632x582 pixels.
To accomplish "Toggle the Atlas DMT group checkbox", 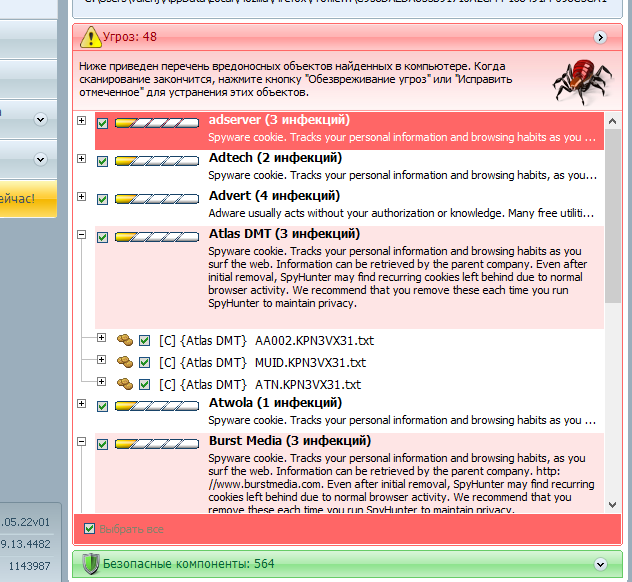I will (x=103, y=237).
